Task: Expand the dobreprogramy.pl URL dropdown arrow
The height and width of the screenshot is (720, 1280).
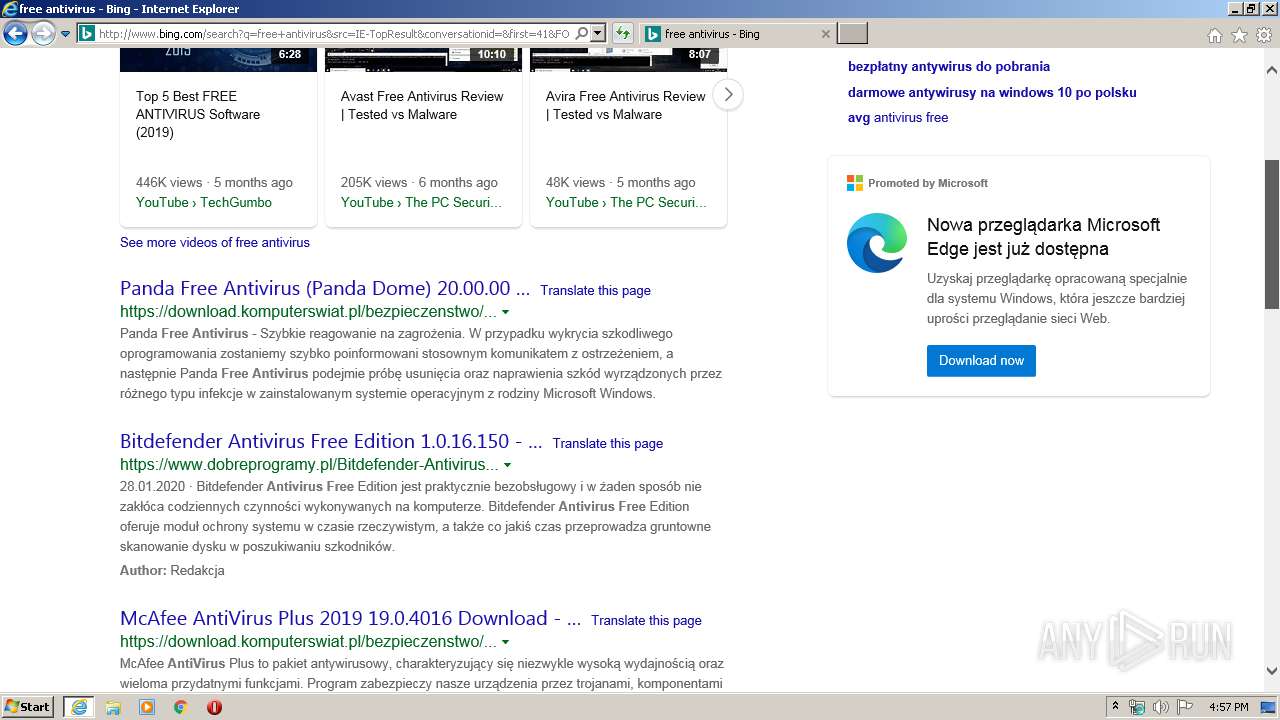Action: click(x=507, y=465)
